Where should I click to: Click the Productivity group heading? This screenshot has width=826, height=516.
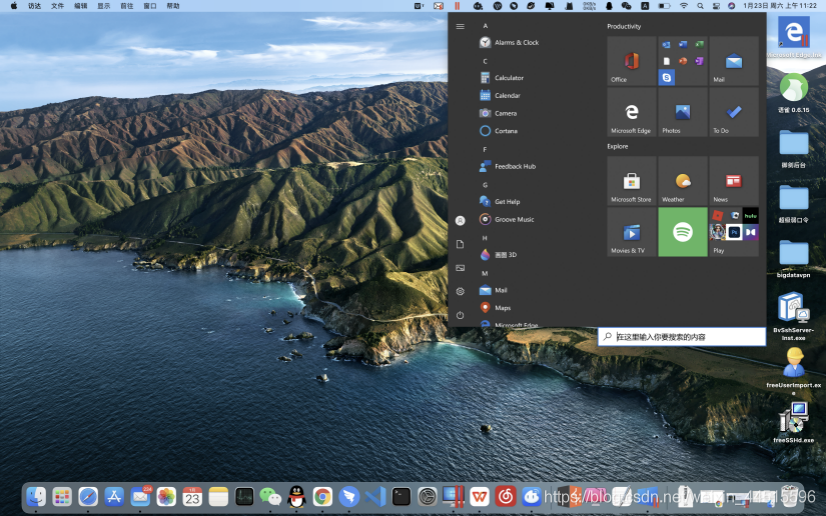[624, 26]
